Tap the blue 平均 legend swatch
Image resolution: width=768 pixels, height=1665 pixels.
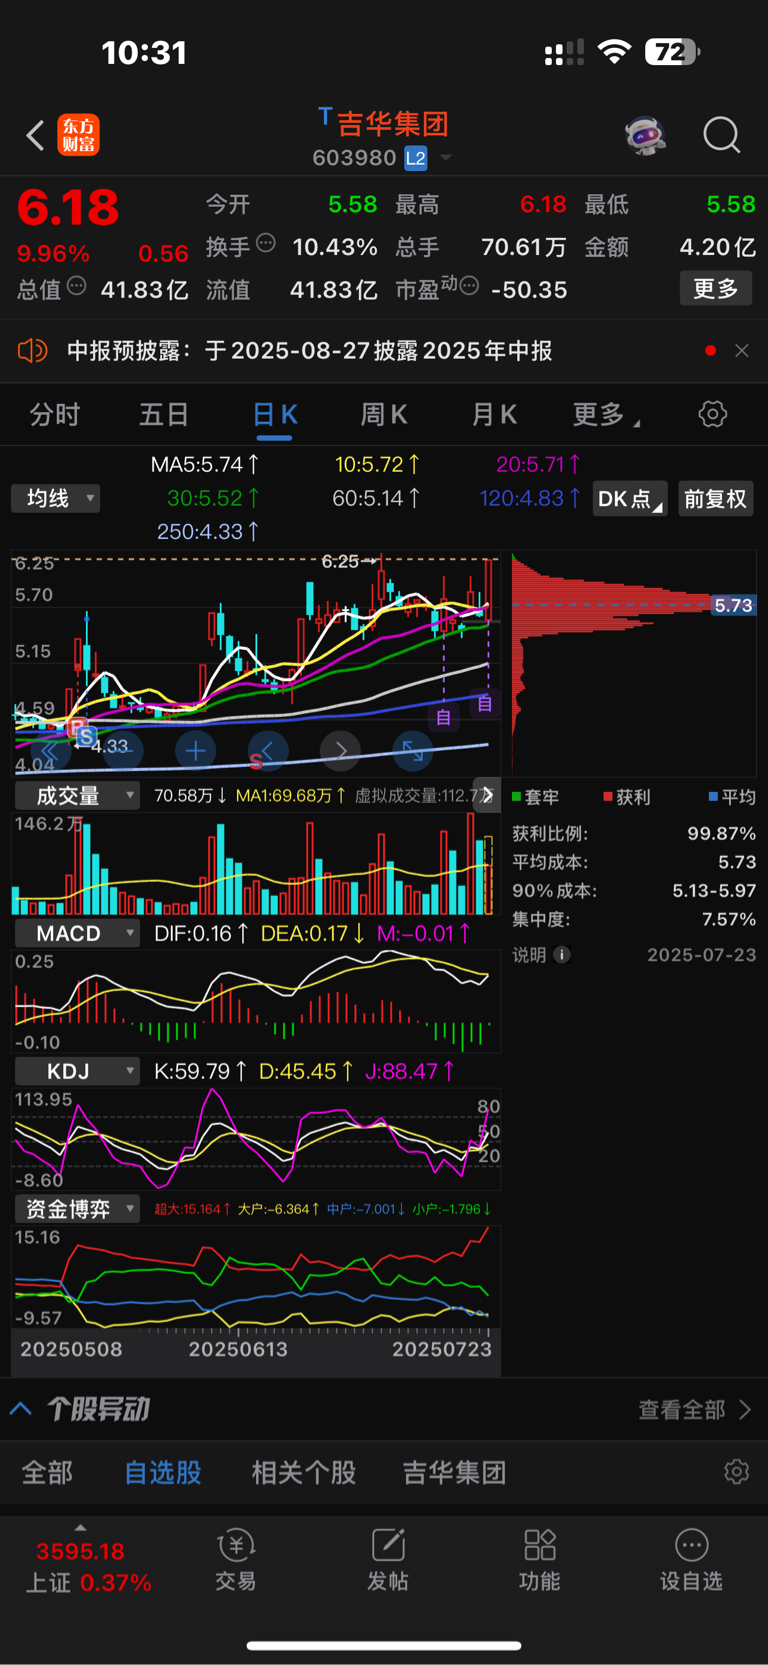(x=713, y=797)
